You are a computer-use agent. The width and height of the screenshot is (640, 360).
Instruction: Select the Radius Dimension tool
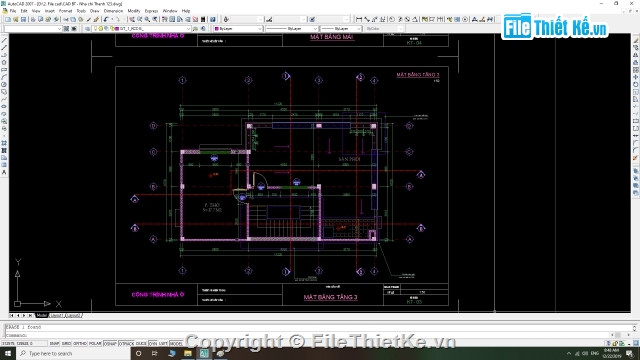pyautogui.click(x=392, y=19)
